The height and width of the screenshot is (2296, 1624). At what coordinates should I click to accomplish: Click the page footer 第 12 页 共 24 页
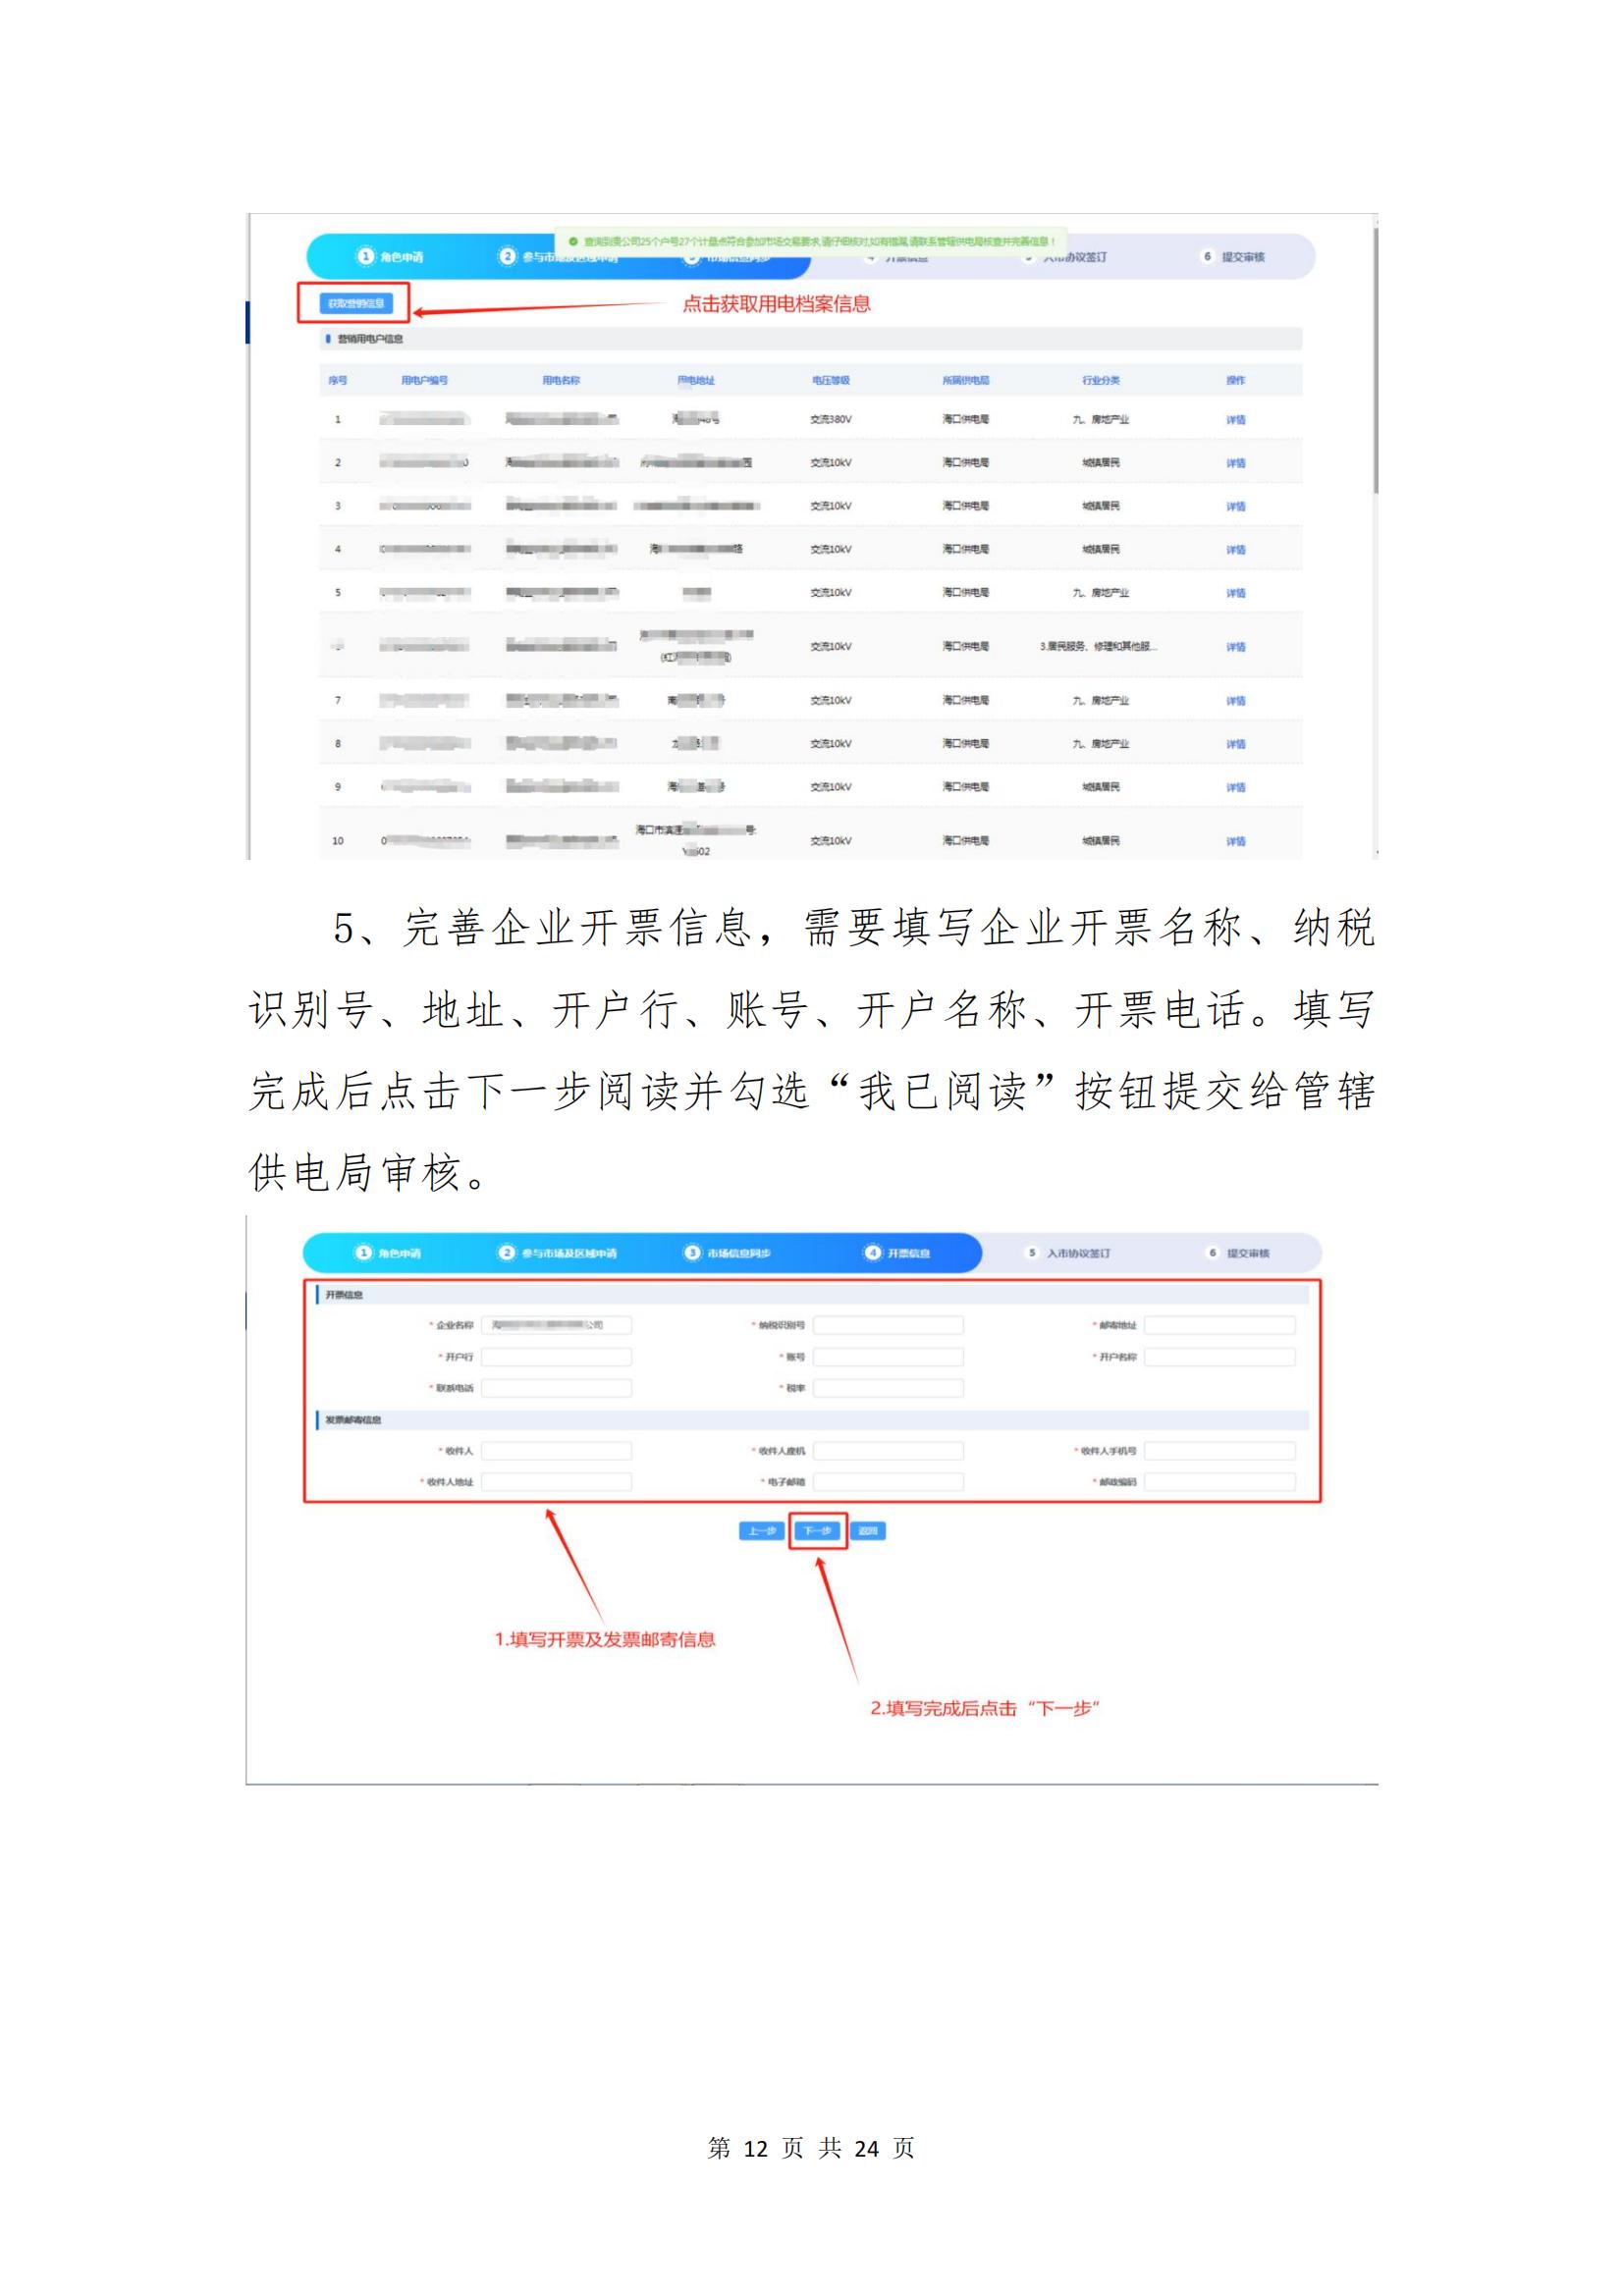(811, 2148)
